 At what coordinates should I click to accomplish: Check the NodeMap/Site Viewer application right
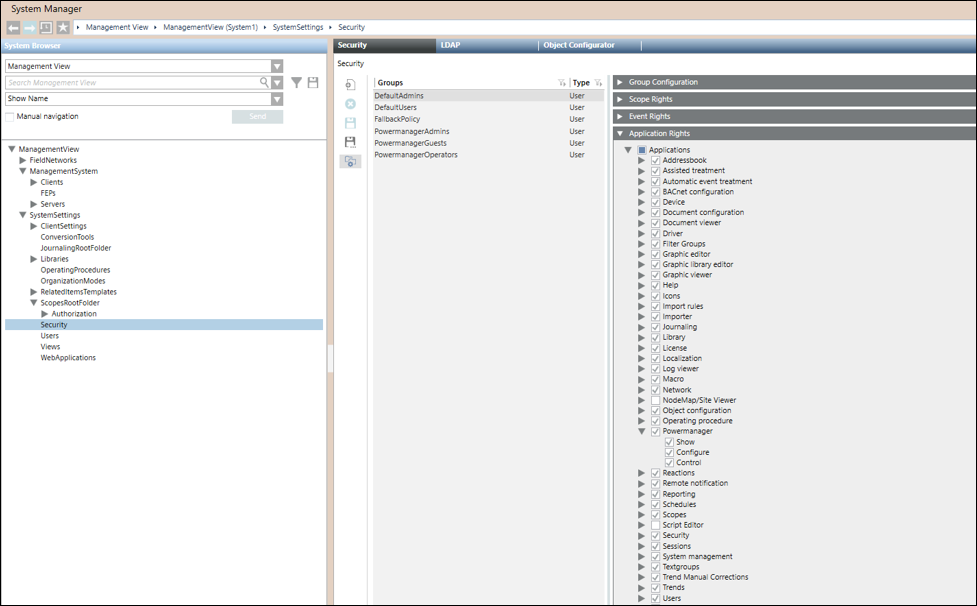point(656,400)
